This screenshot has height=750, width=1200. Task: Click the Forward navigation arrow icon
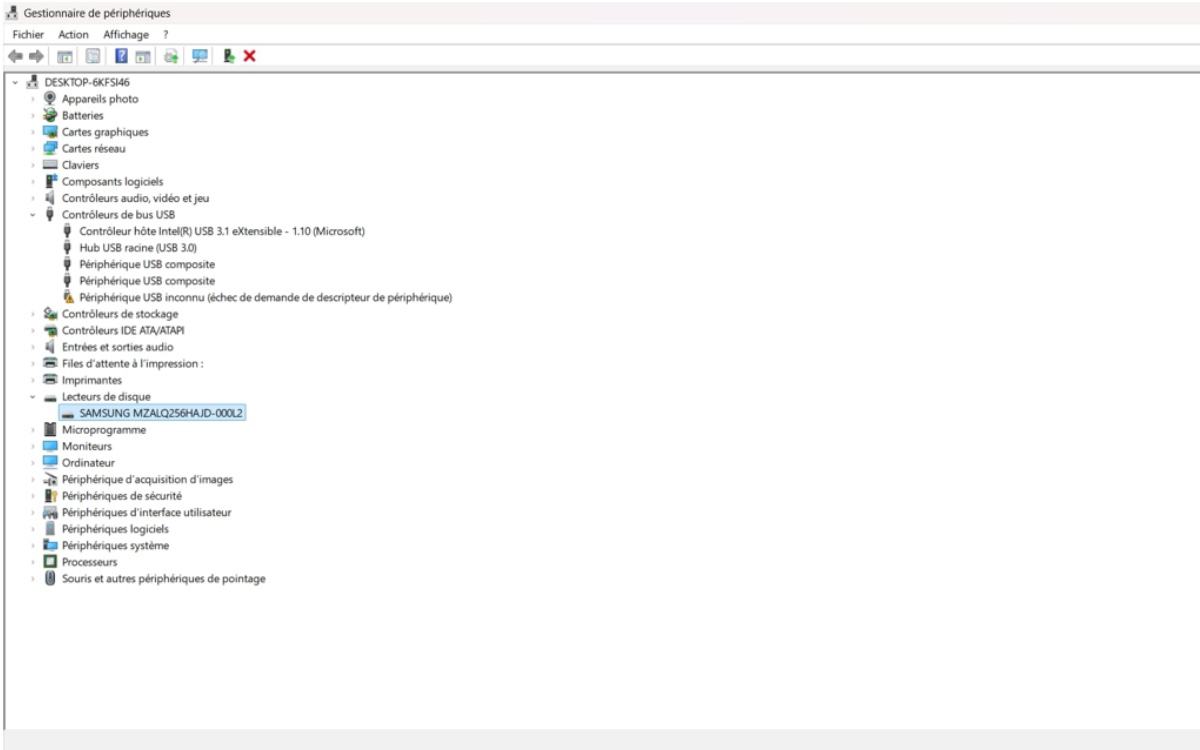[x=37, y=55]
